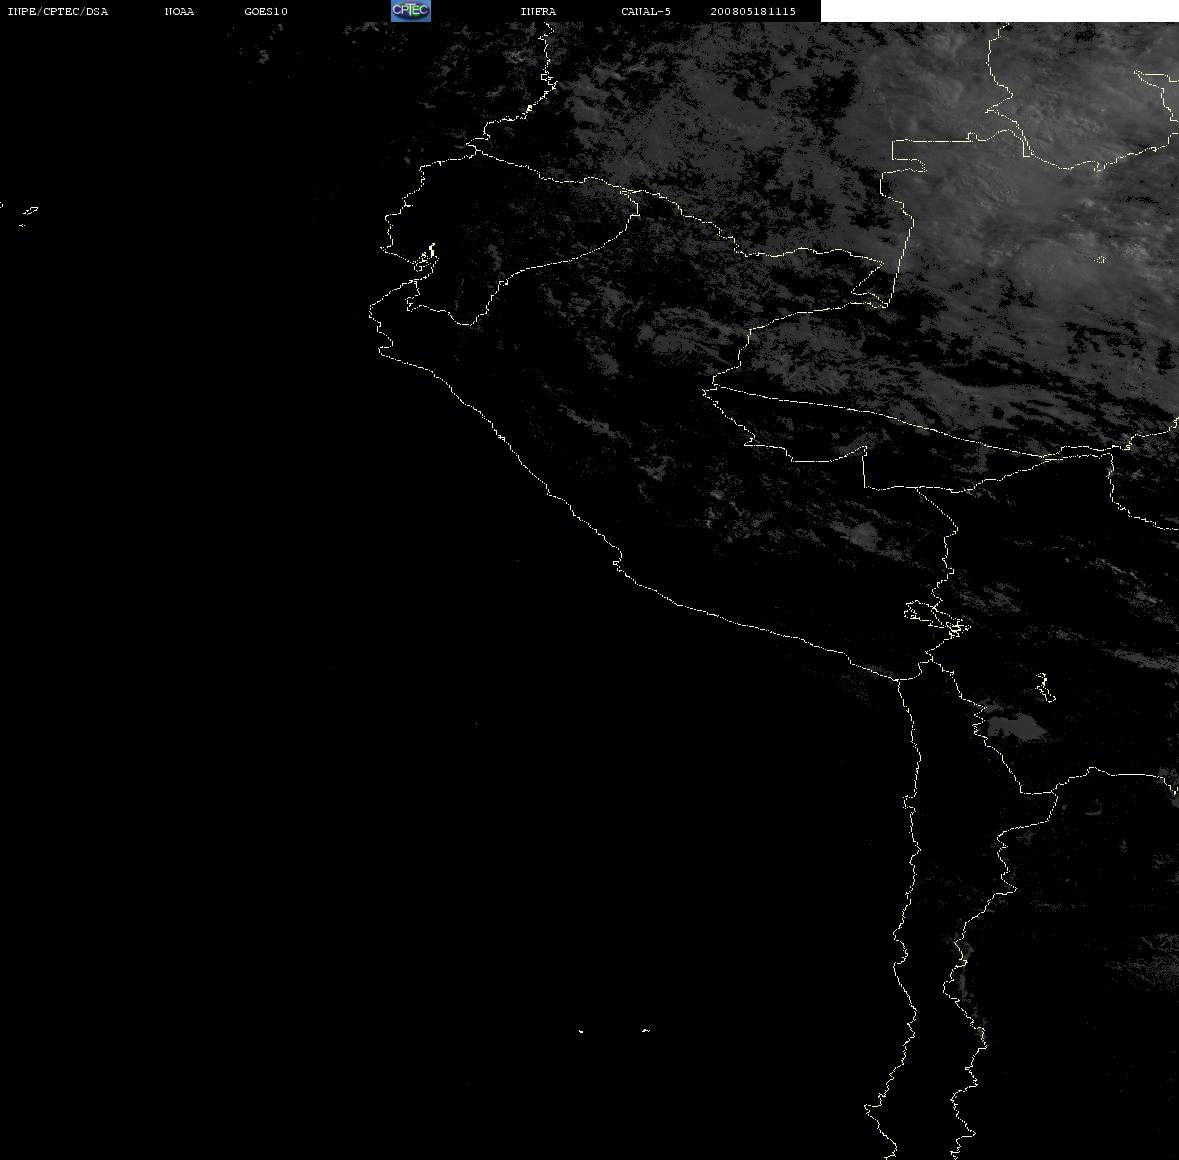Select the 200805181115 timestamp text
1179x1160 pixels.
pyautogui.click(x=753, y=11)
